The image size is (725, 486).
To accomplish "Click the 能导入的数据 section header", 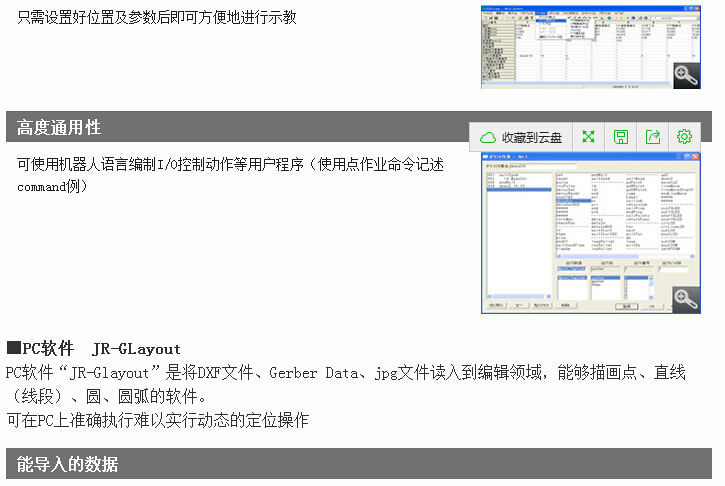I will [67, 464].
